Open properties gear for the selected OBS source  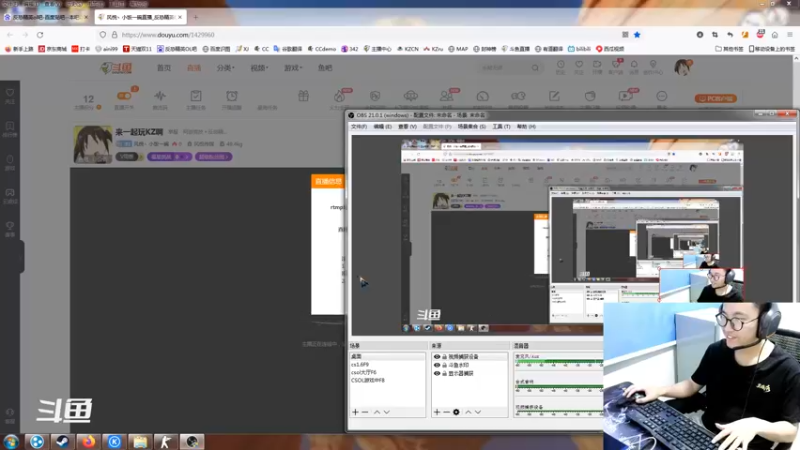(456, 412)
